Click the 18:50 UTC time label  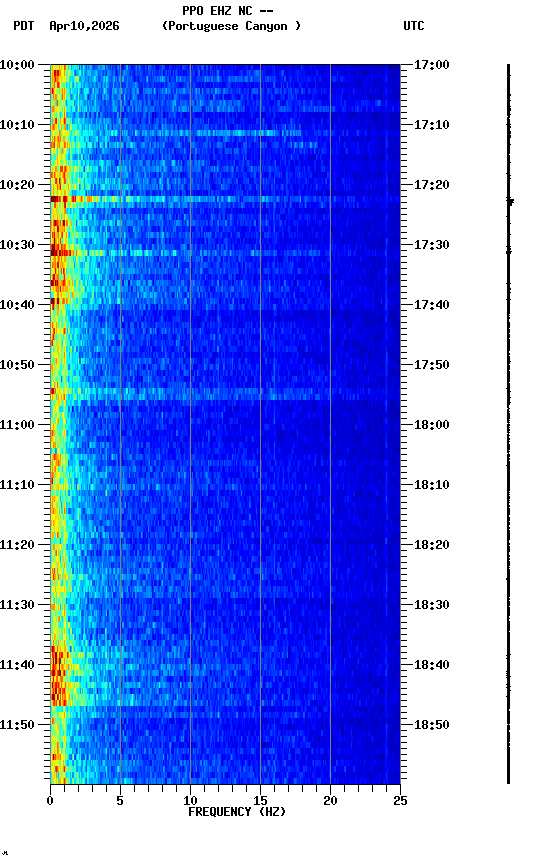(432, 726)
